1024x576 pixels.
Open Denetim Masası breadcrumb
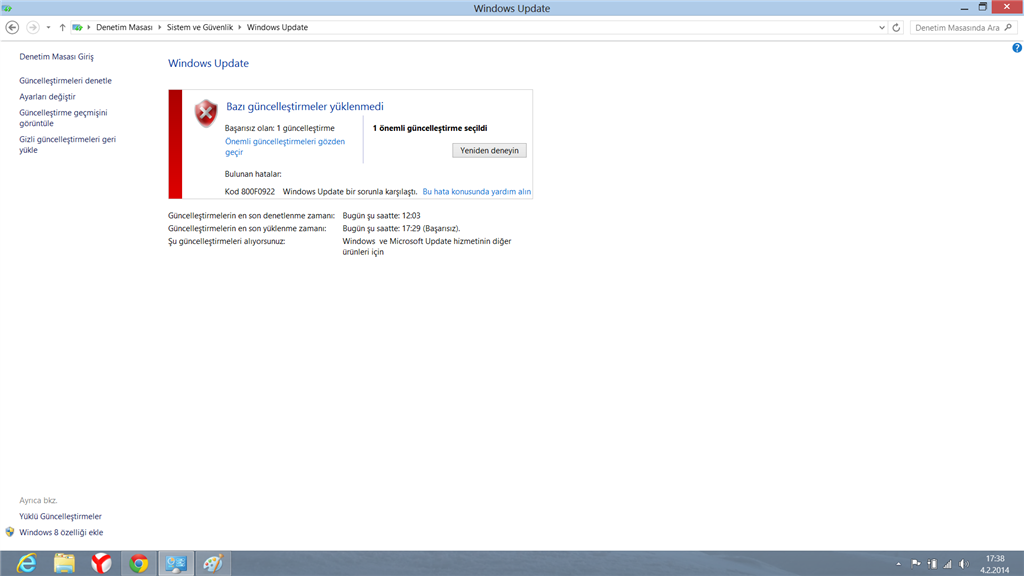click(x=124, y=27)
